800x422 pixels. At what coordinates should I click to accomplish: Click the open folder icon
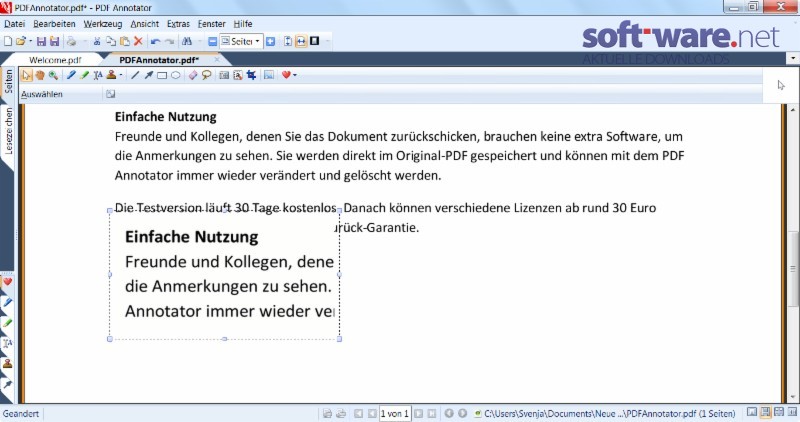tap(20, 41)
